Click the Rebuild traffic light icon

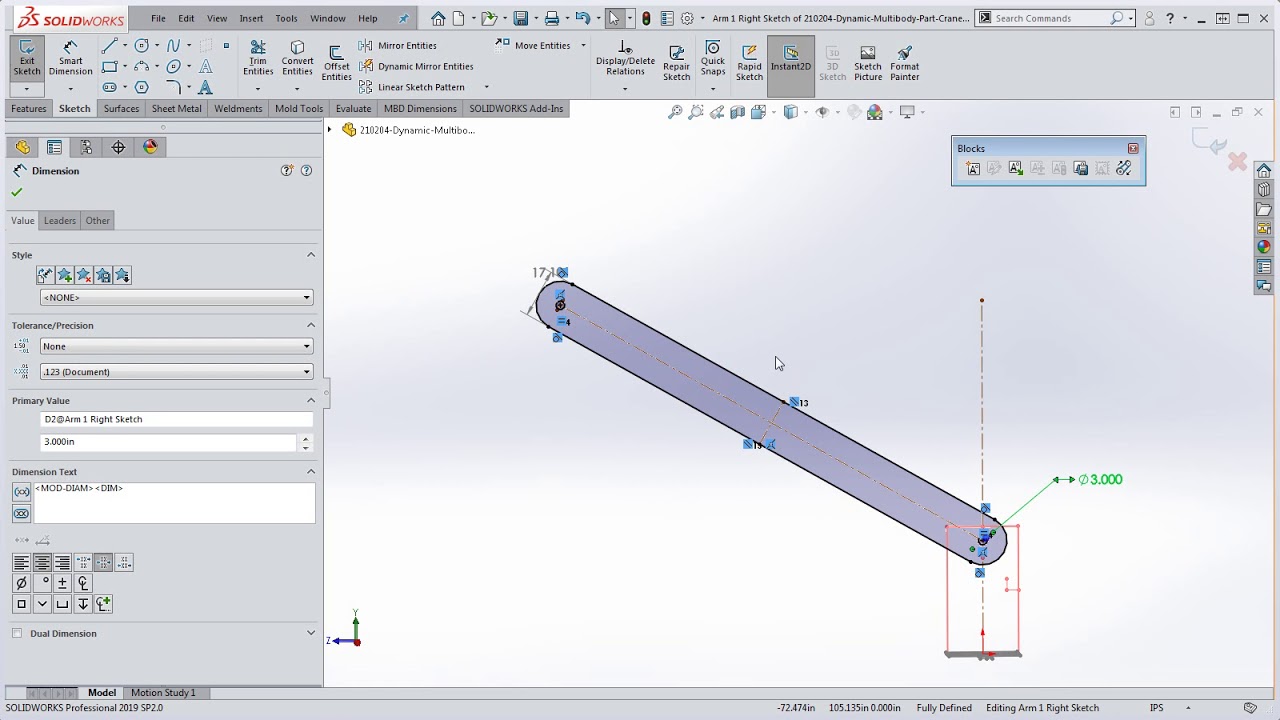tap(646, 18)
